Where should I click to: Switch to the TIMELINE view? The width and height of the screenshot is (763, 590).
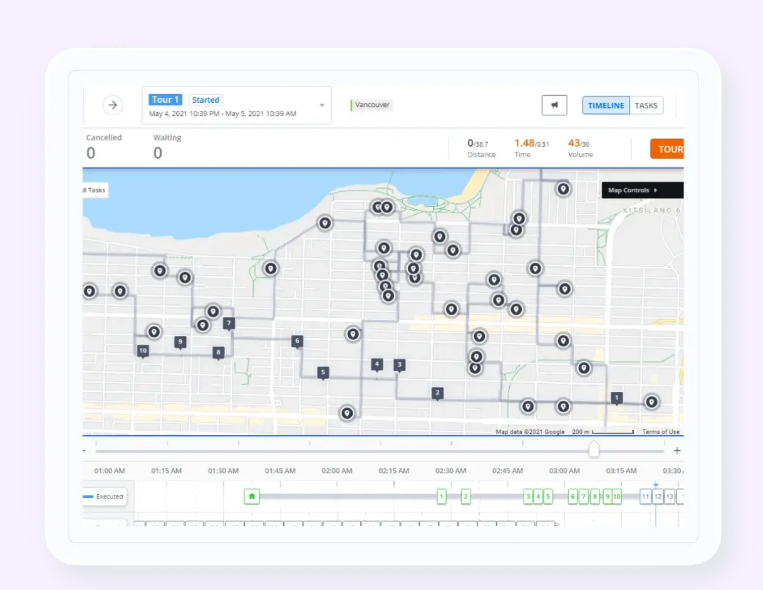pos(606,105)
